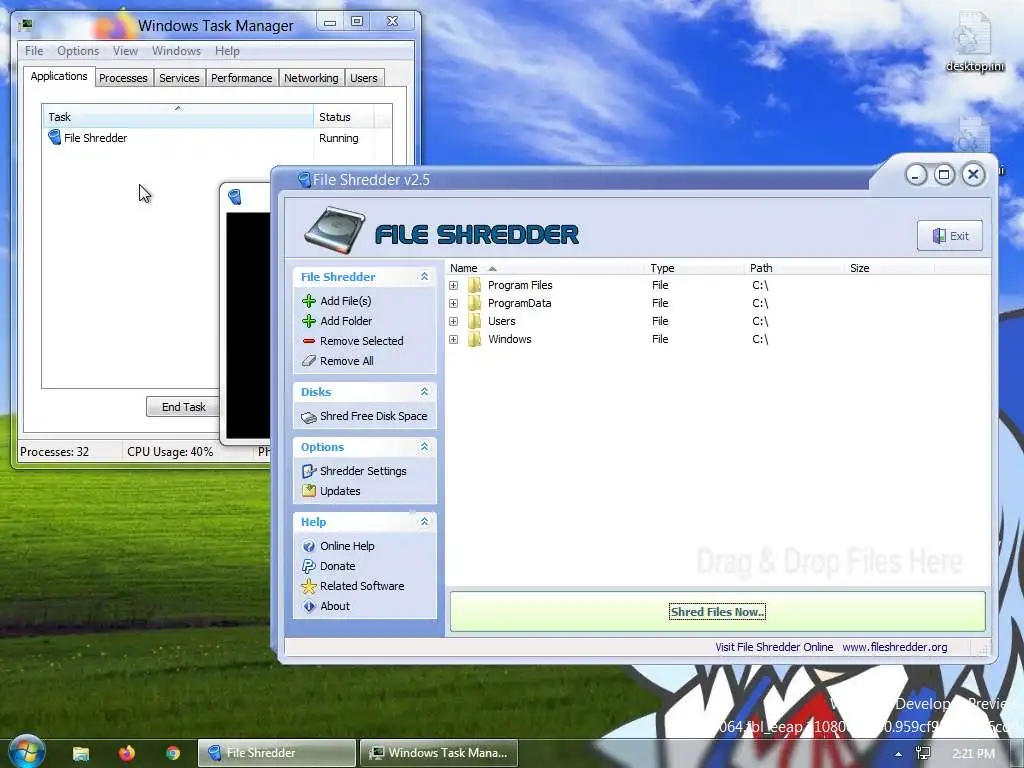Click the network icon in system tray
This screenshot has width=1024, height=768.
pos(923,754)
